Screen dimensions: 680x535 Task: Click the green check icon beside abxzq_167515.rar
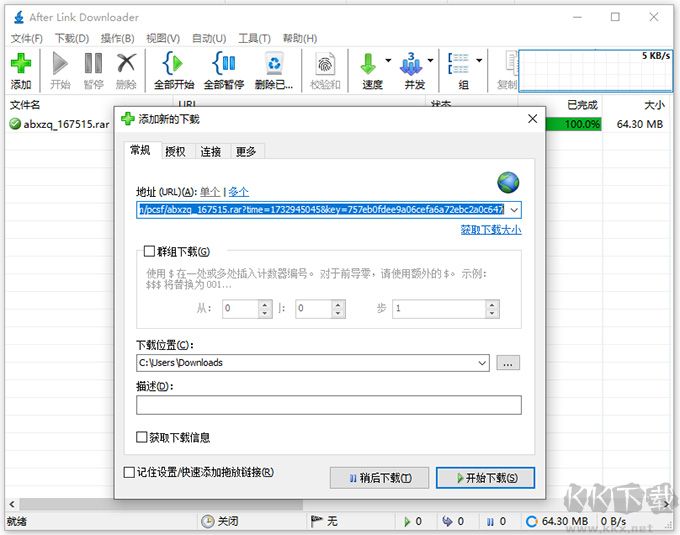click(x=15, y=124)
